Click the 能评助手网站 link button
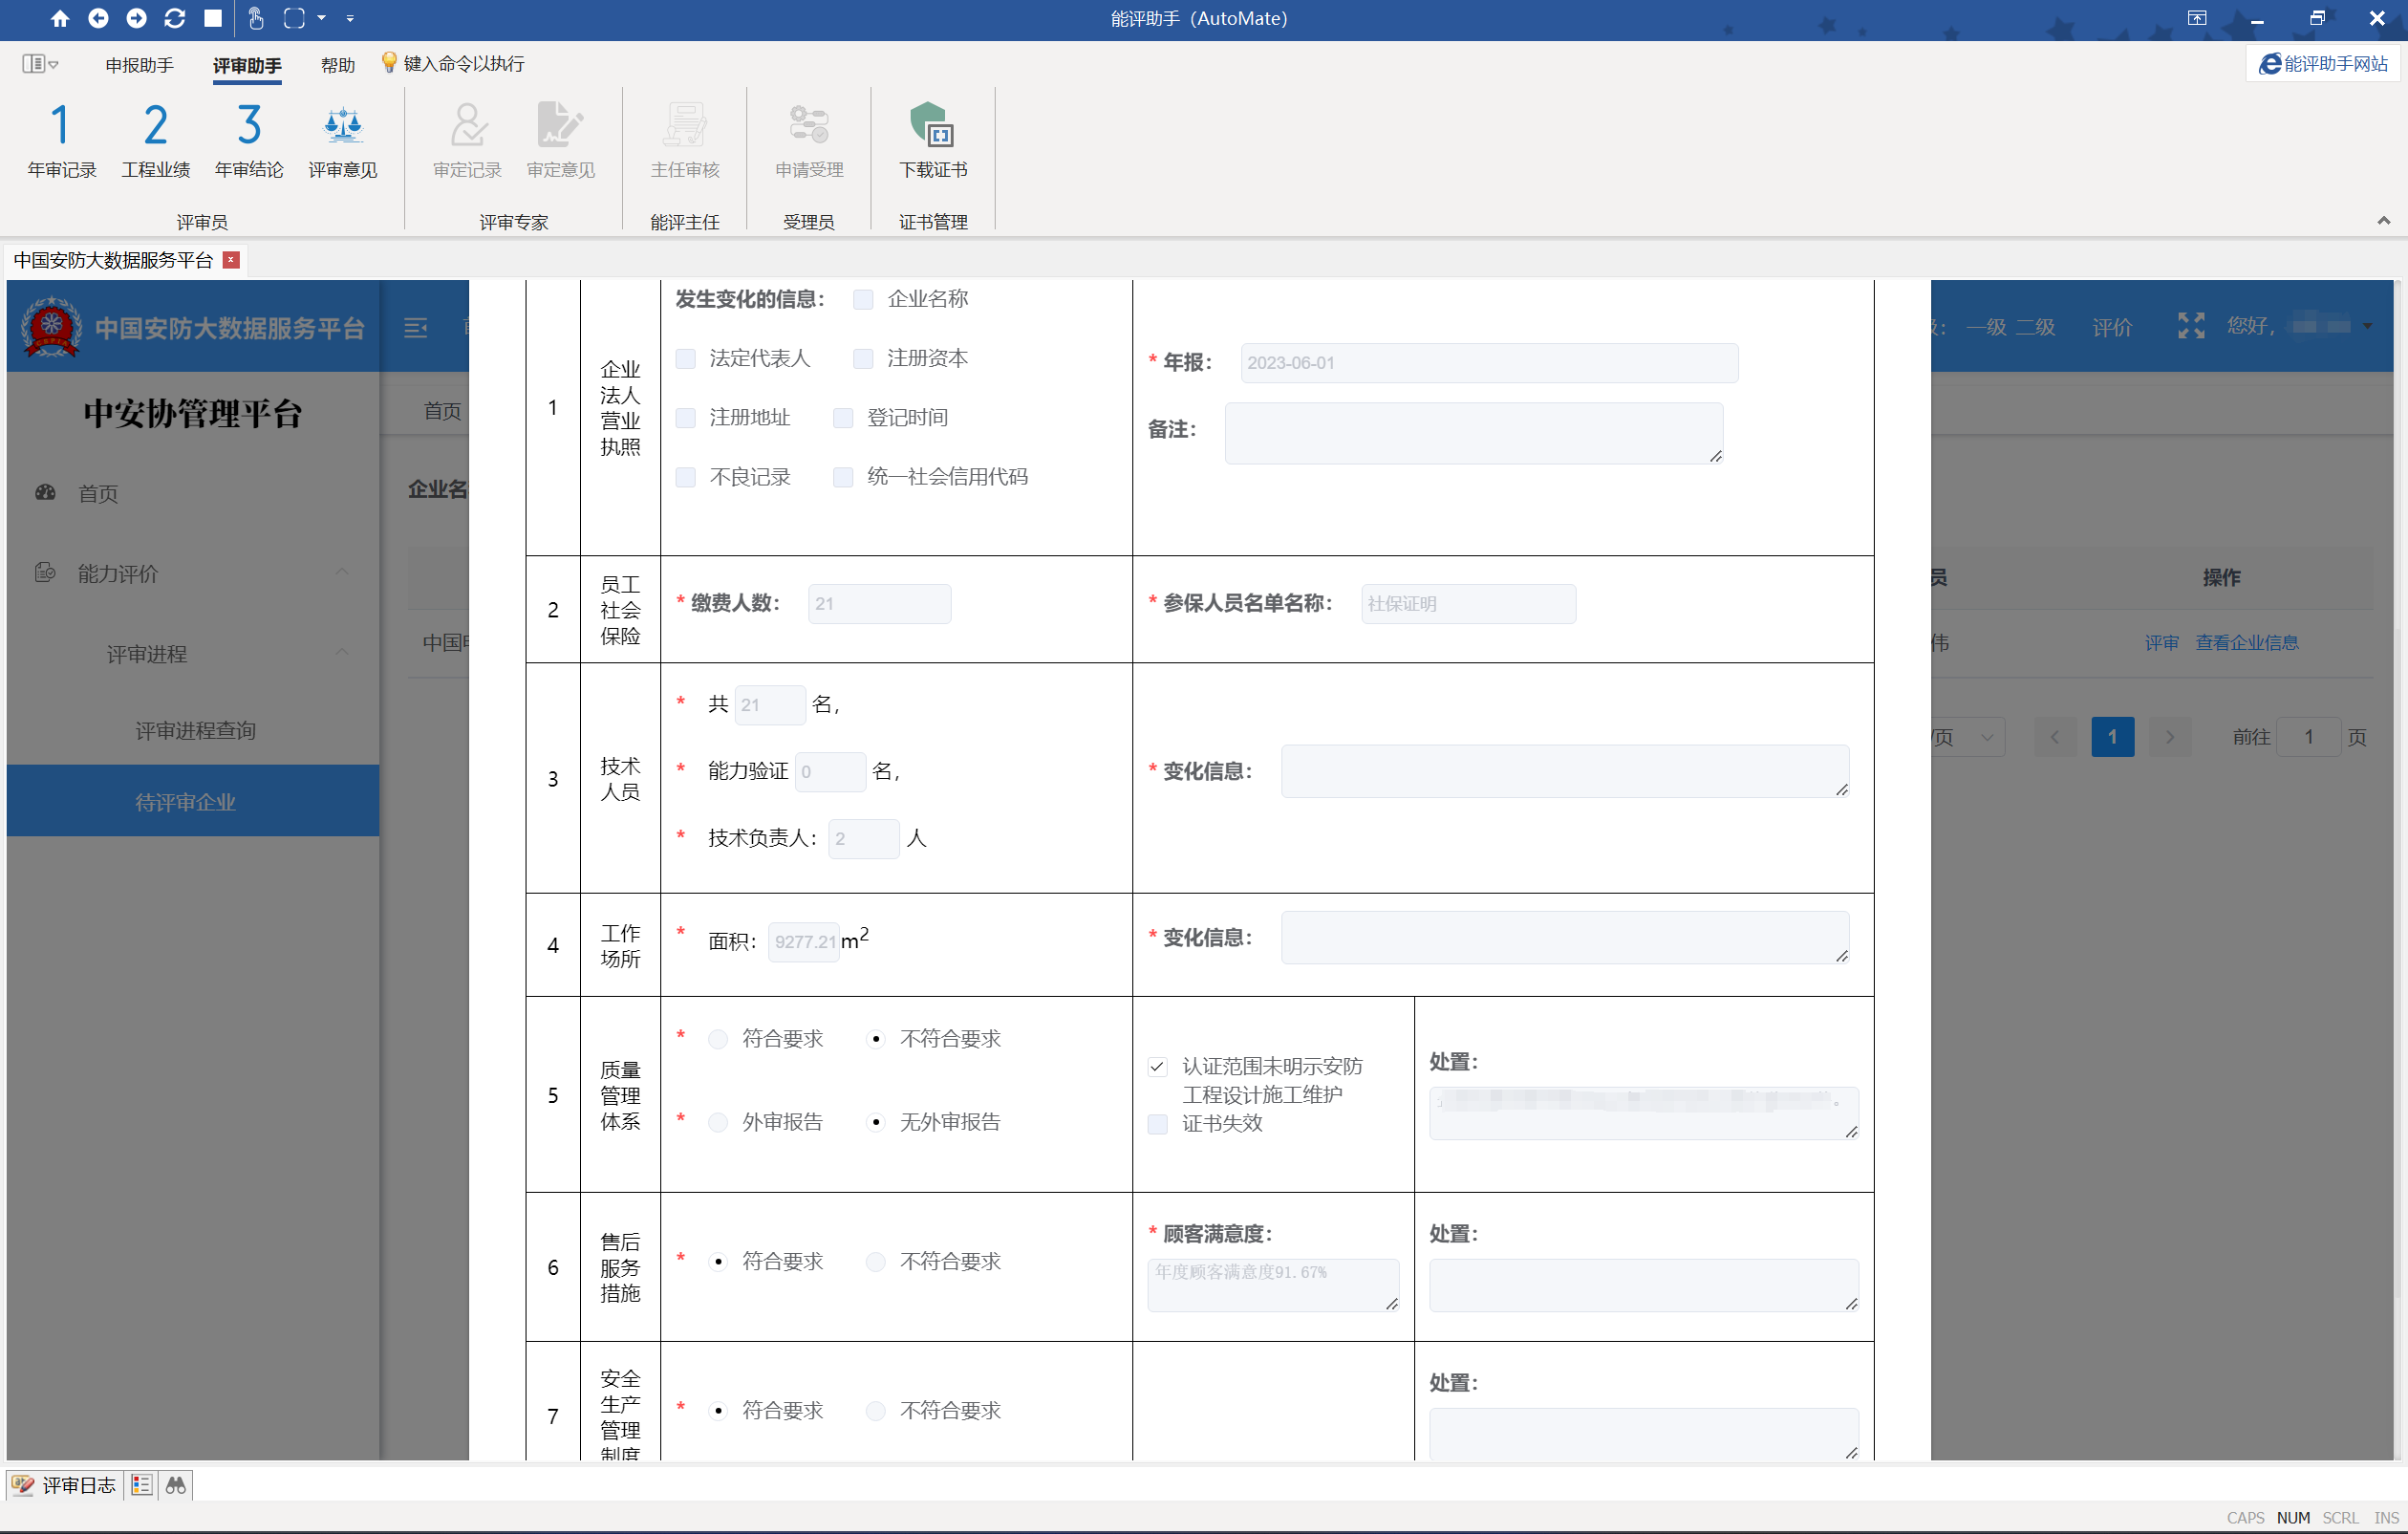Viewport: 2408px width, 1534px height. 2323,64
